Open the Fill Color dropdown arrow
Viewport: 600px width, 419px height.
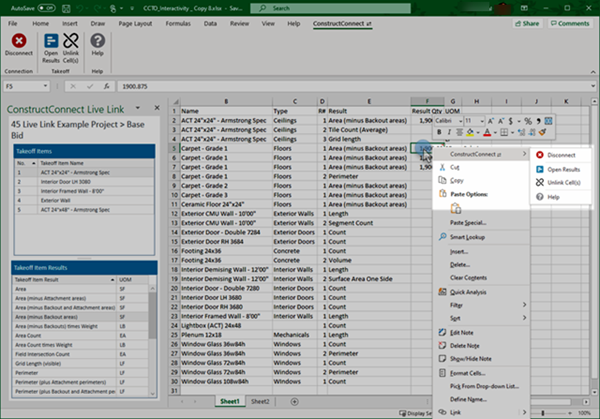point(478,133)
